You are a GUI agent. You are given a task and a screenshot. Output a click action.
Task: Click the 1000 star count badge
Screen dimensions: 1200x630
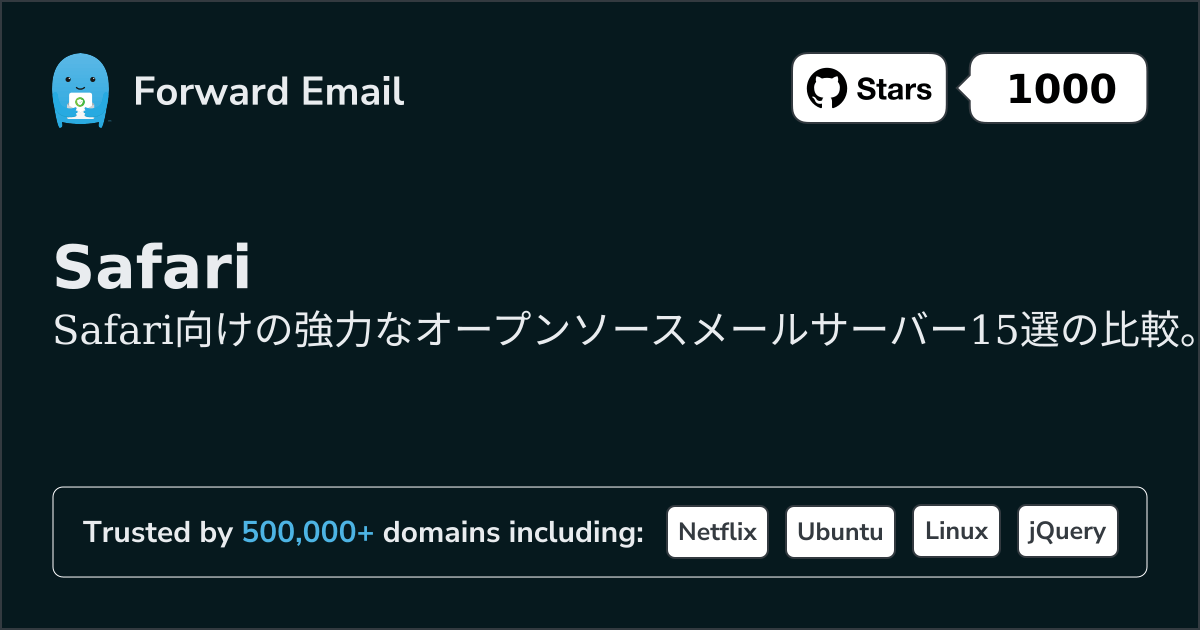1059,89
